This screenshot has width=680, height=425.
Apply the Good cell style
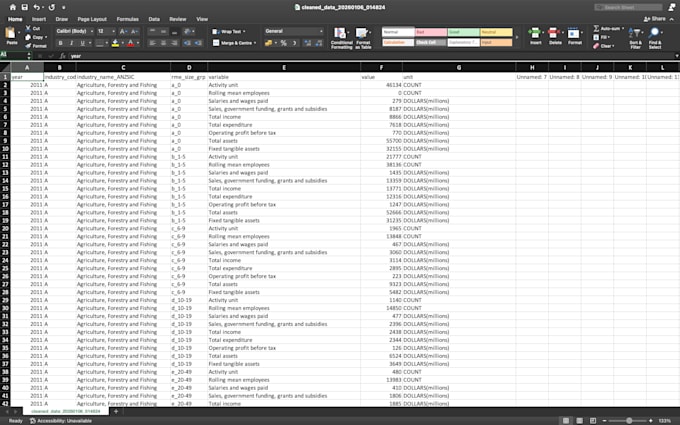463,32
